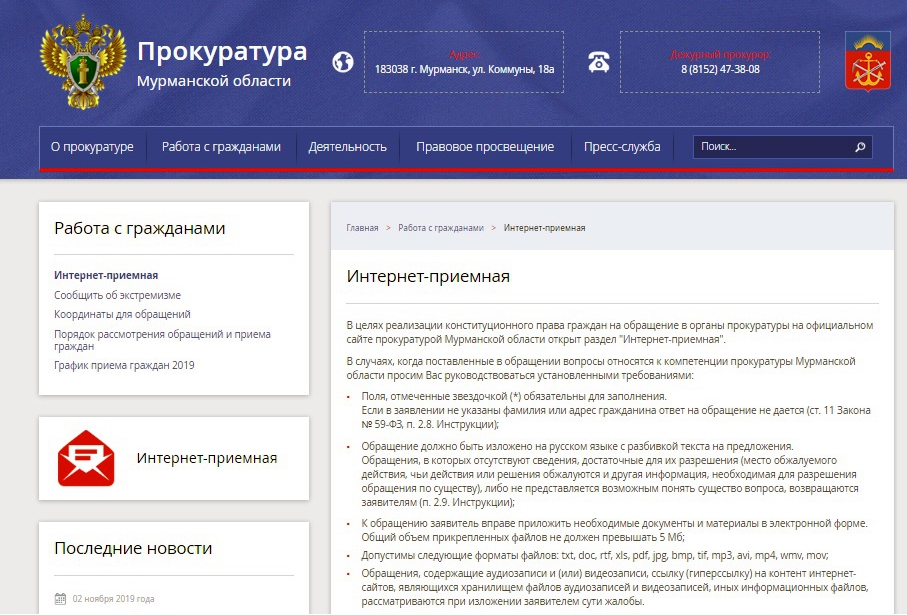Open the Координаты для обращений link
Image resolution: width=907 pixels, height=615 pixels.
122,314
